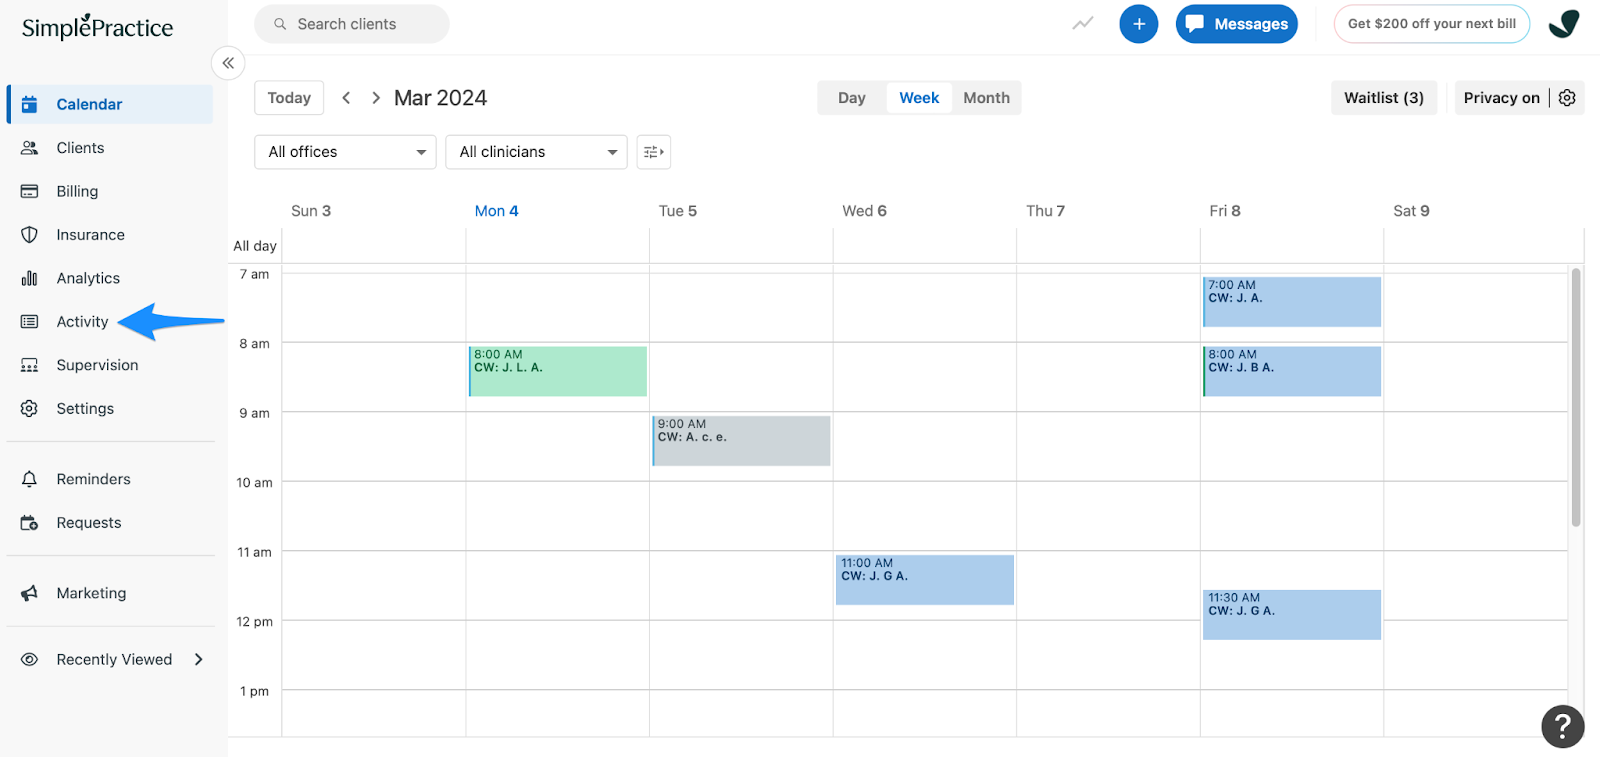
Task: Open Waitlist (3) button
Action: (1384, 98)
